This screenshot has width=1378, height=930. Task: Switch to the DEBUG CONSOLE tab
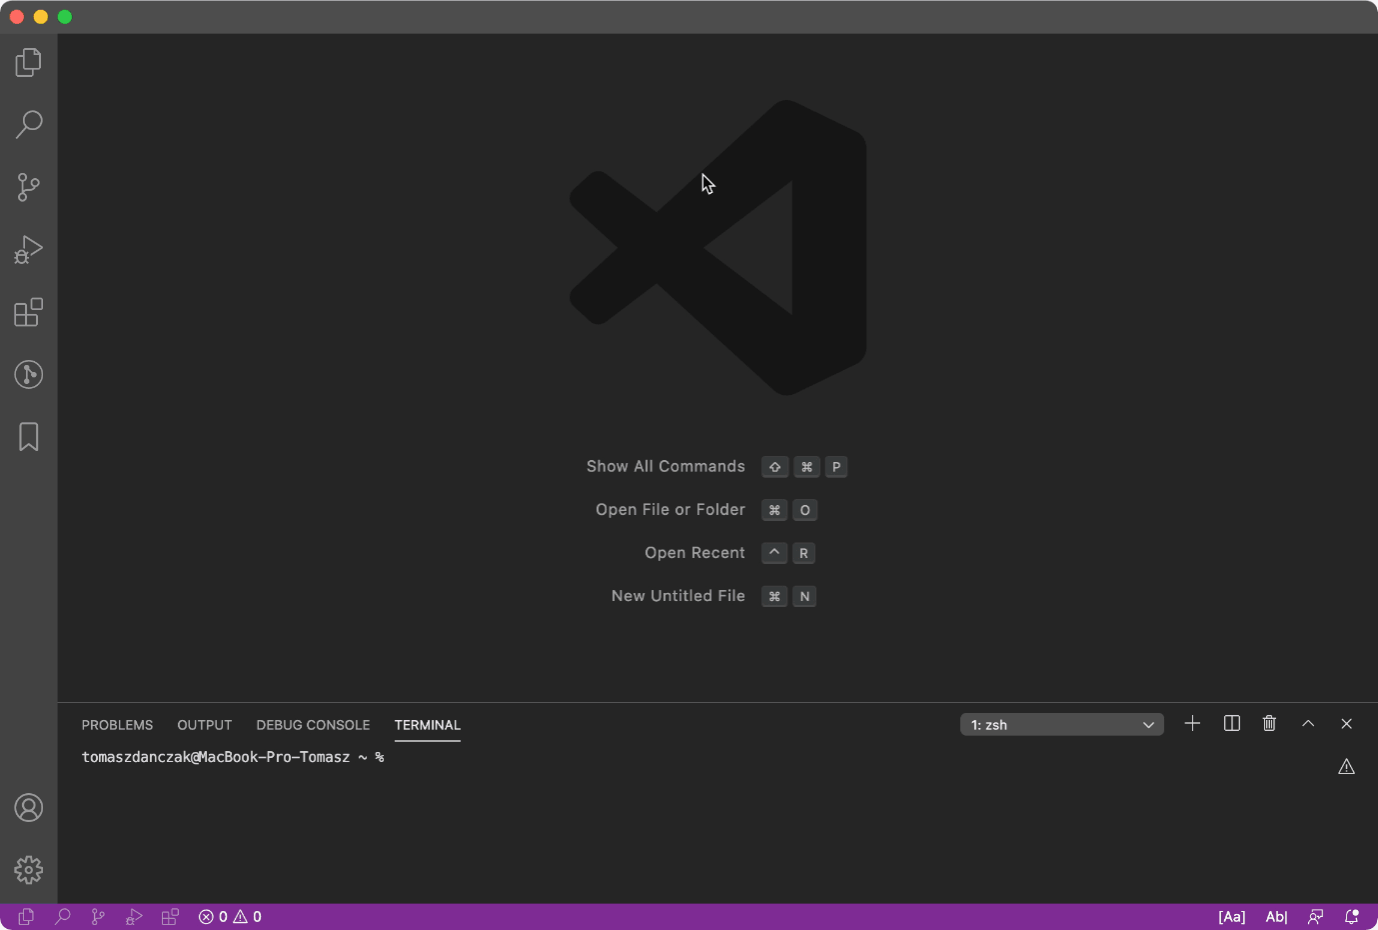click(x=313, y=725)
